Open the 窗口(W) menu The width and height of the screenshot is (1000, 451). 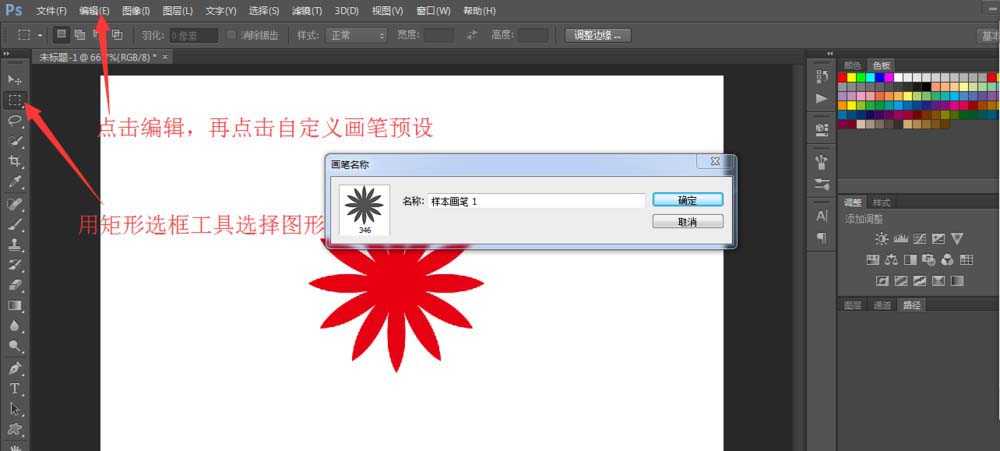[433, 11]
